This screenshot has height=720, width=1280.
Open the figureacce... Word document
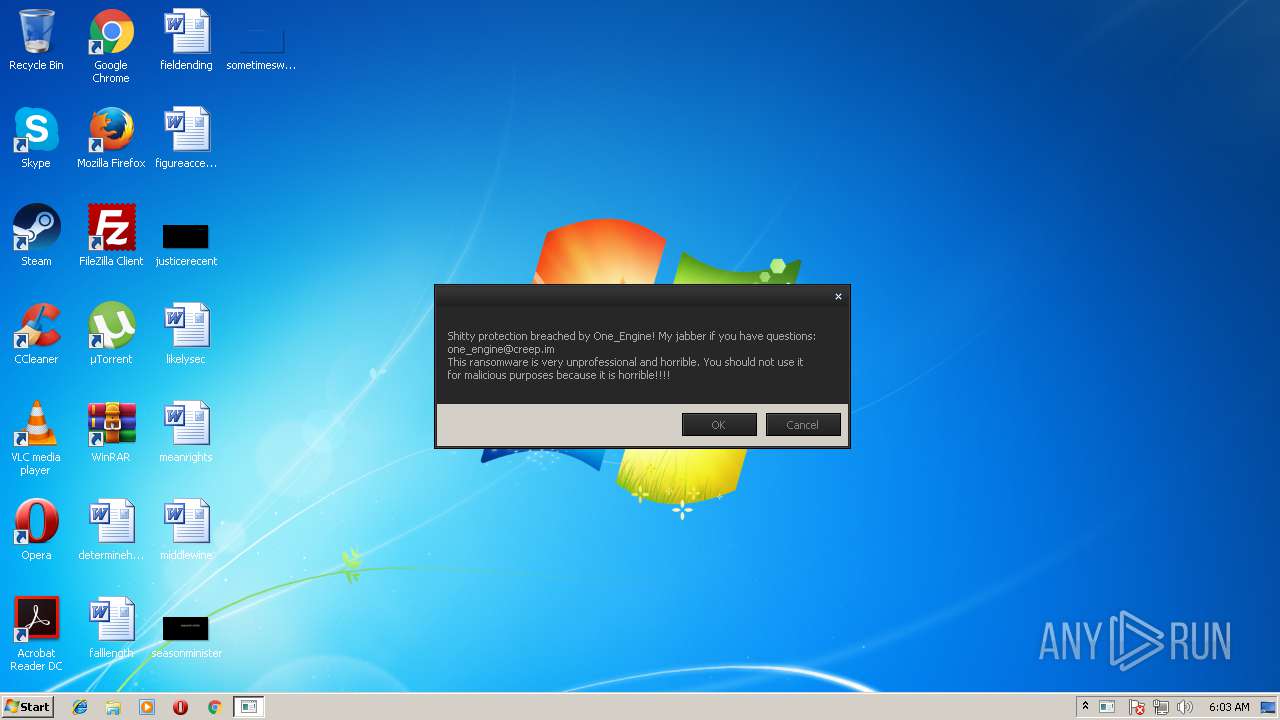click(186, 138)
